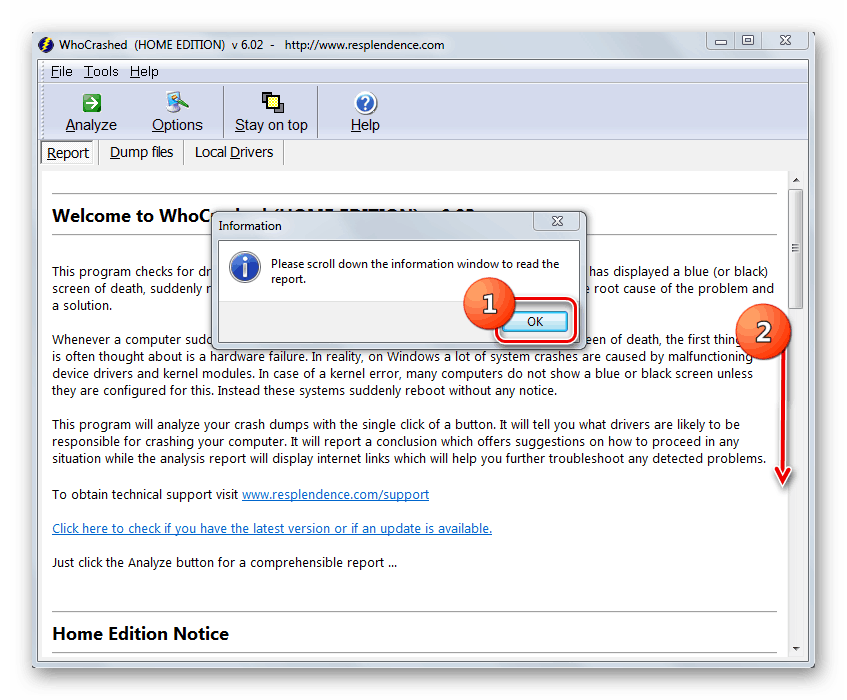The height and width of the screenshot is (700, 847).
Task: Click the Analyze green arrow icon
Action: tap(91, 103)
